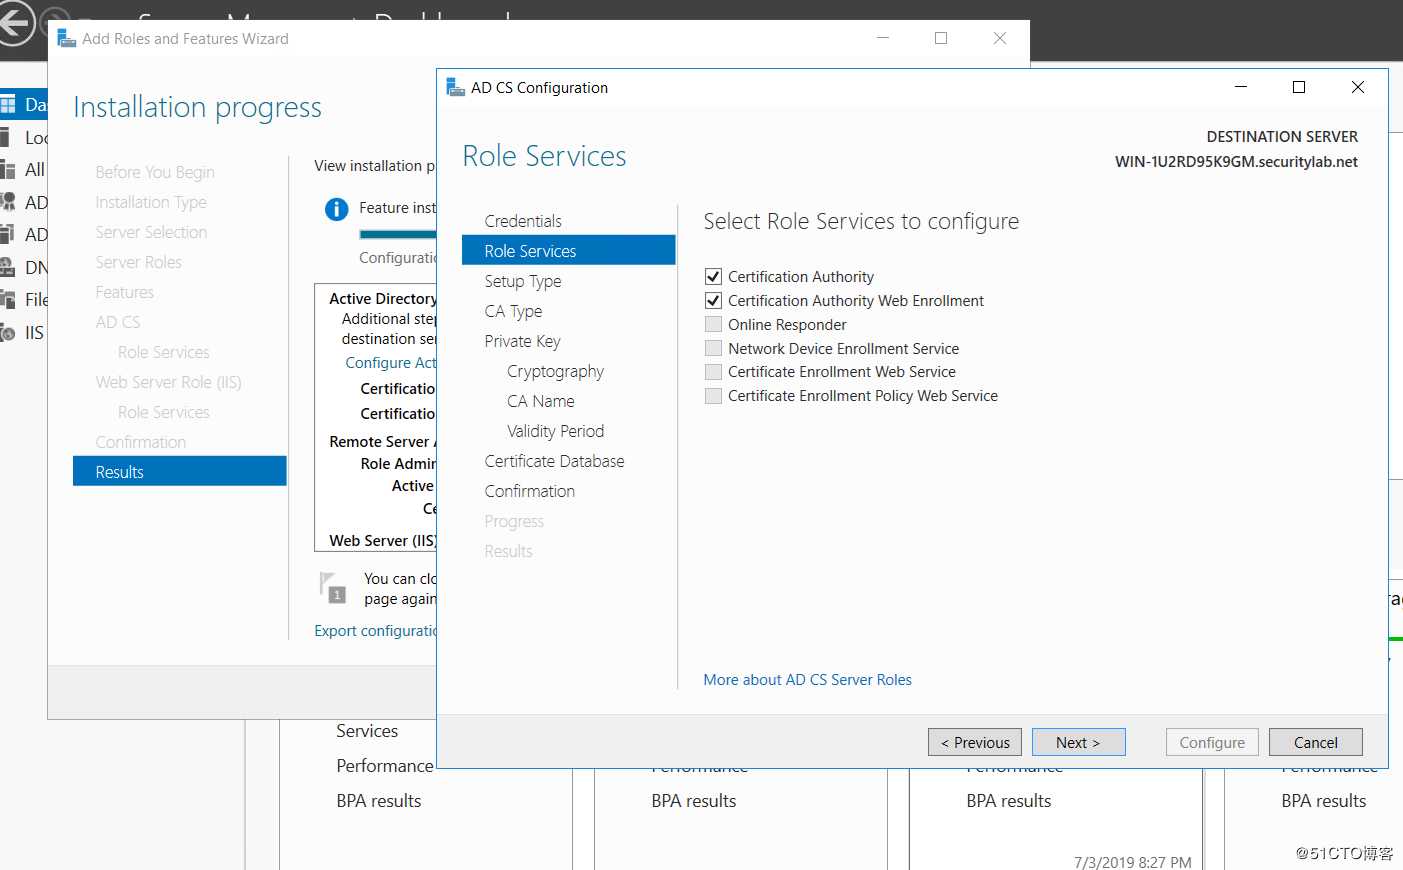This screenshot has height=870, width=1403.
Task: Minimize the AD CS Configuration window
Action: click(1241, 87)
